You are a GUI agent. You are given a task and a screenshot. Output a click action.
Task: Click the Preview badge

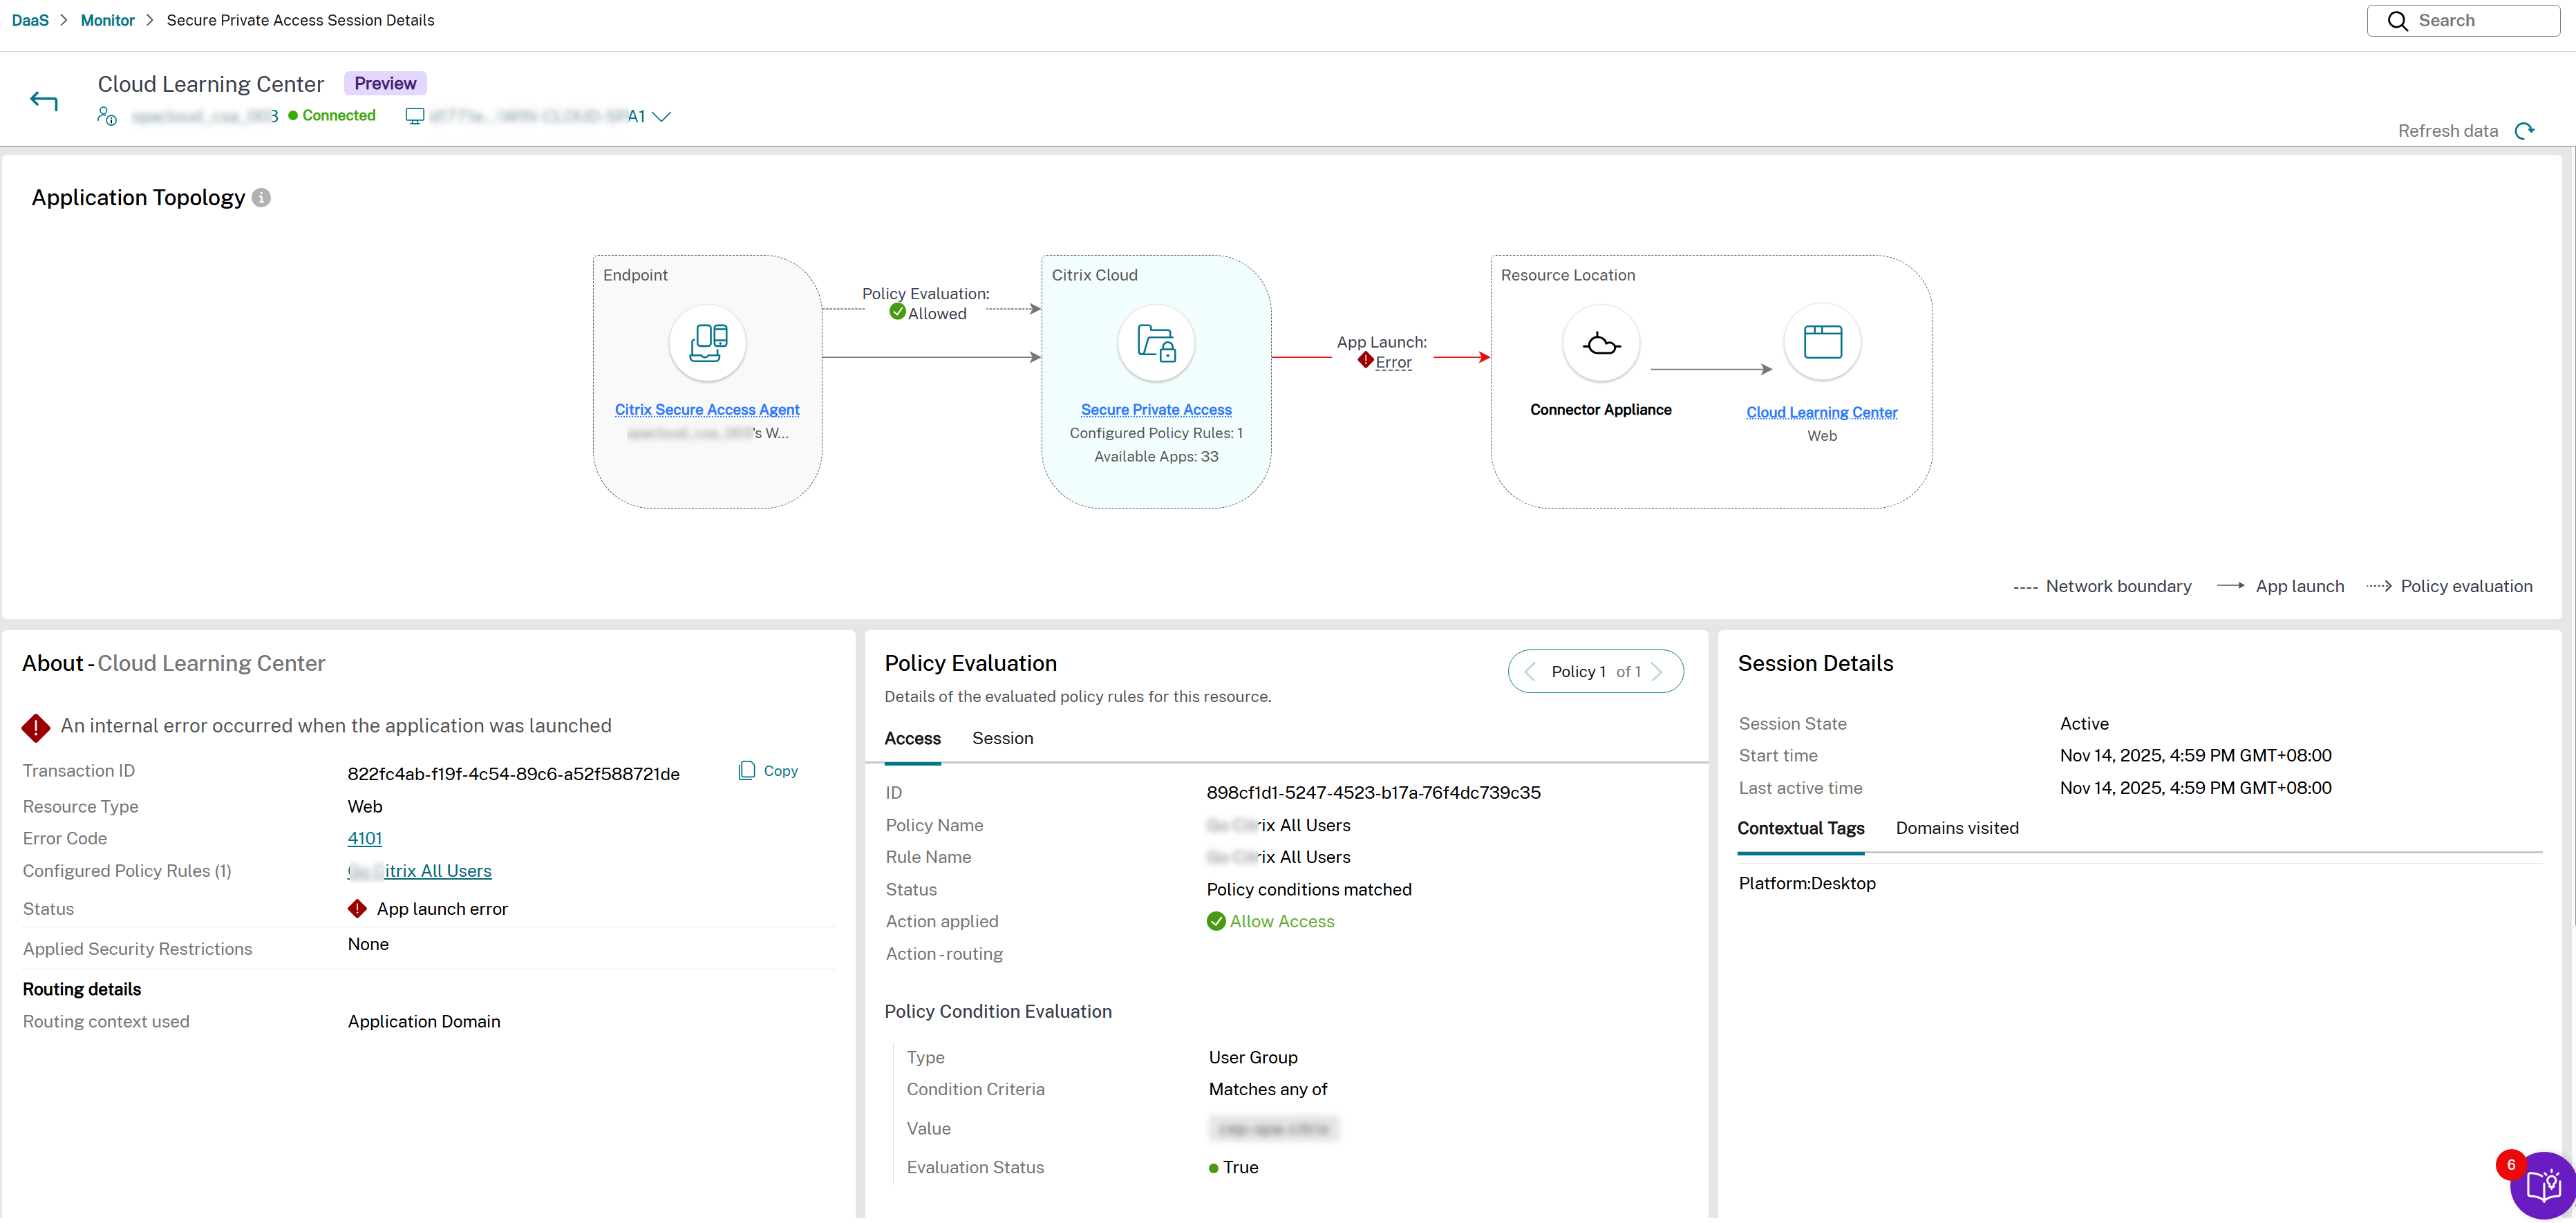(x=385, y=83)
